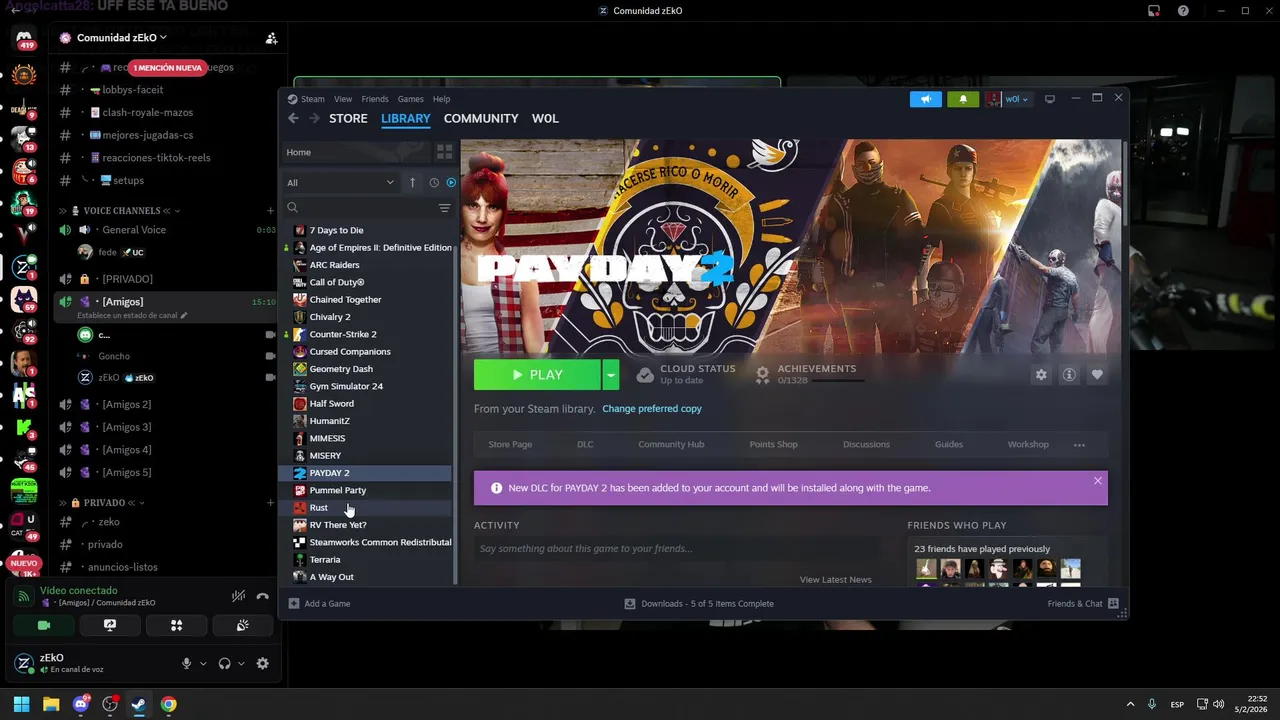
Task: Open PAYDAY 2 Achievements section
Action: [808, 374]
